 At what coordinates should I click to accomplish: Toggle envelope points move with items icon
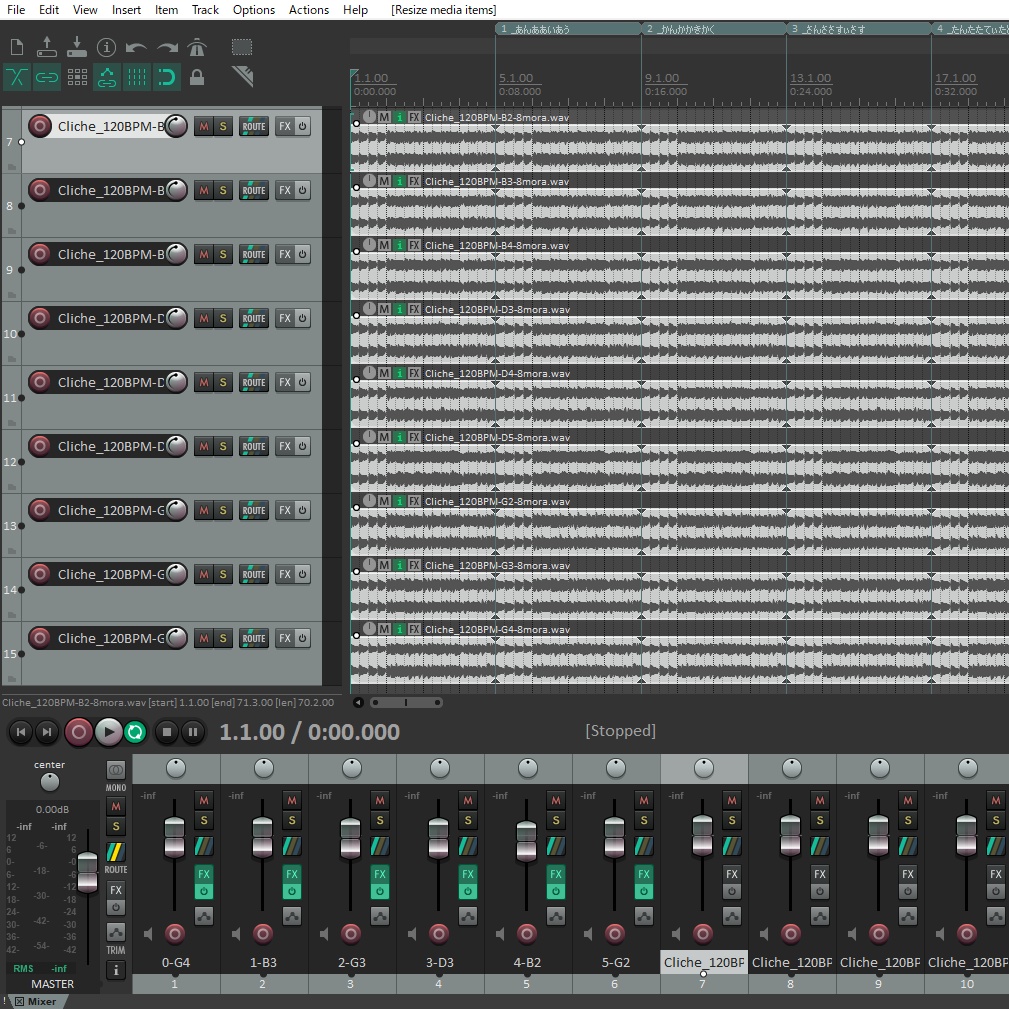point(107,77)
